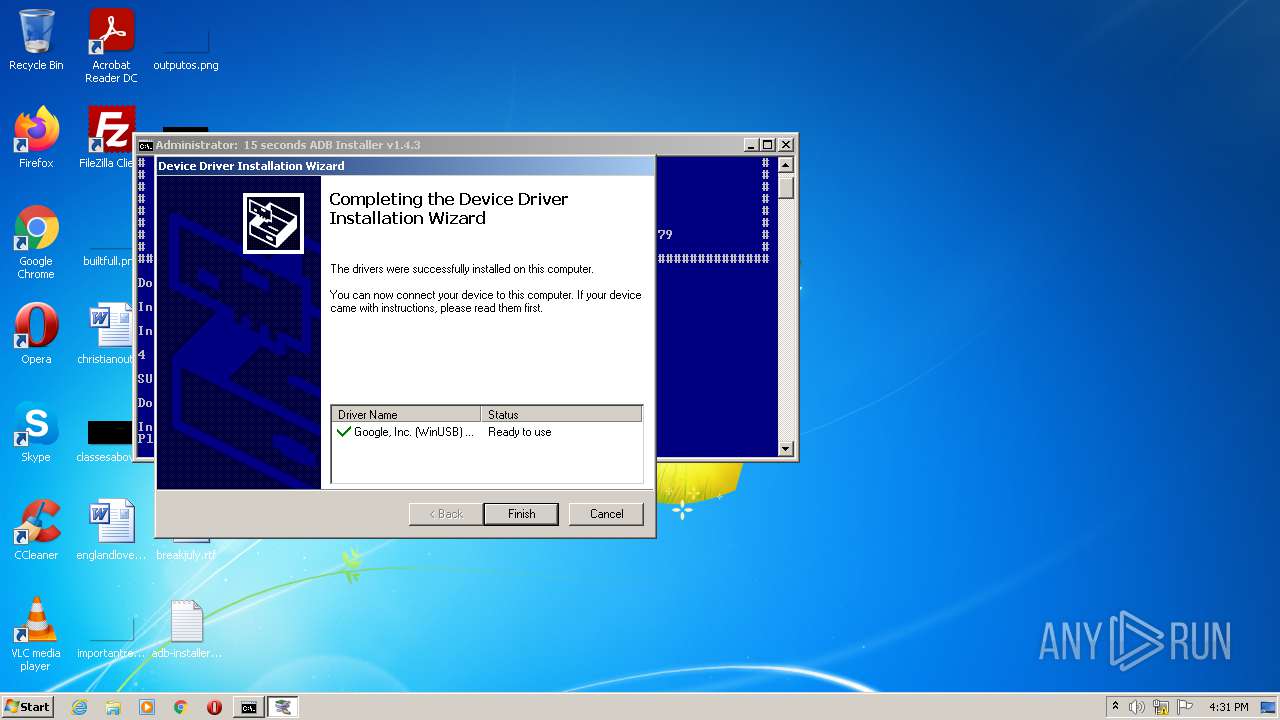This screenshot has width=1280, height=720.
Task: Click the ADB Installer console scroll up arrow
Action: [786, 165]
